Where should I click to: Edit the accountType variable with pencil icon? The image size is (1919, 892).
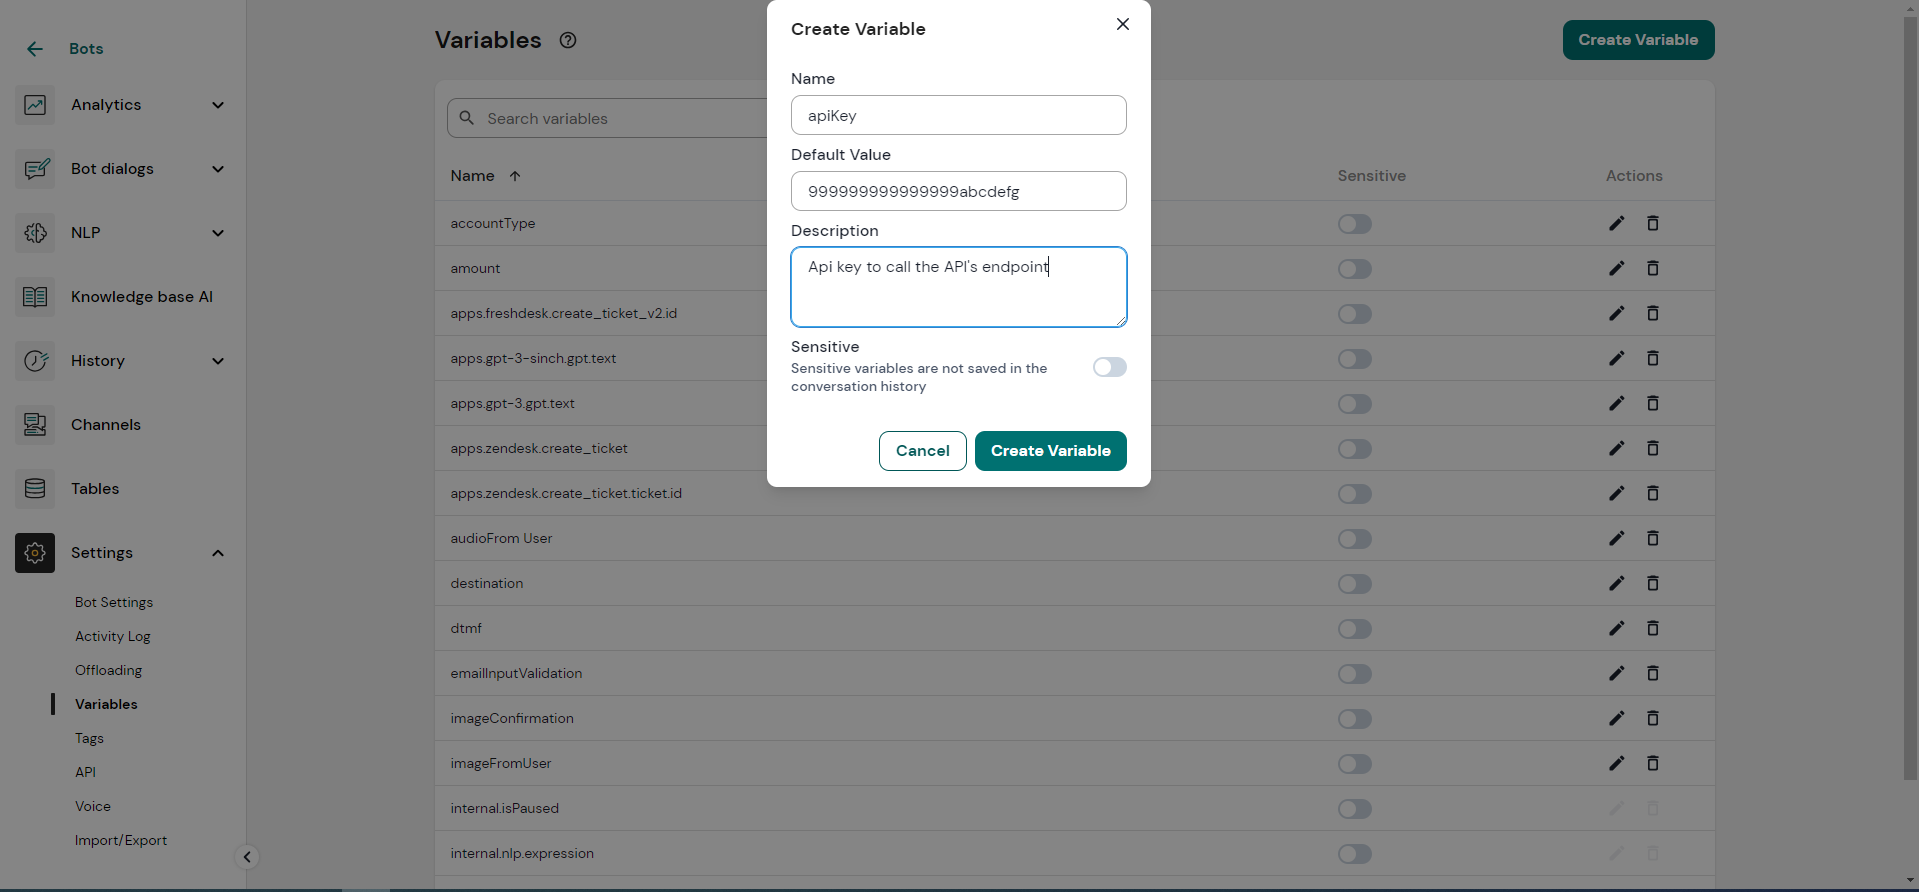click(x=1616, y=223)
